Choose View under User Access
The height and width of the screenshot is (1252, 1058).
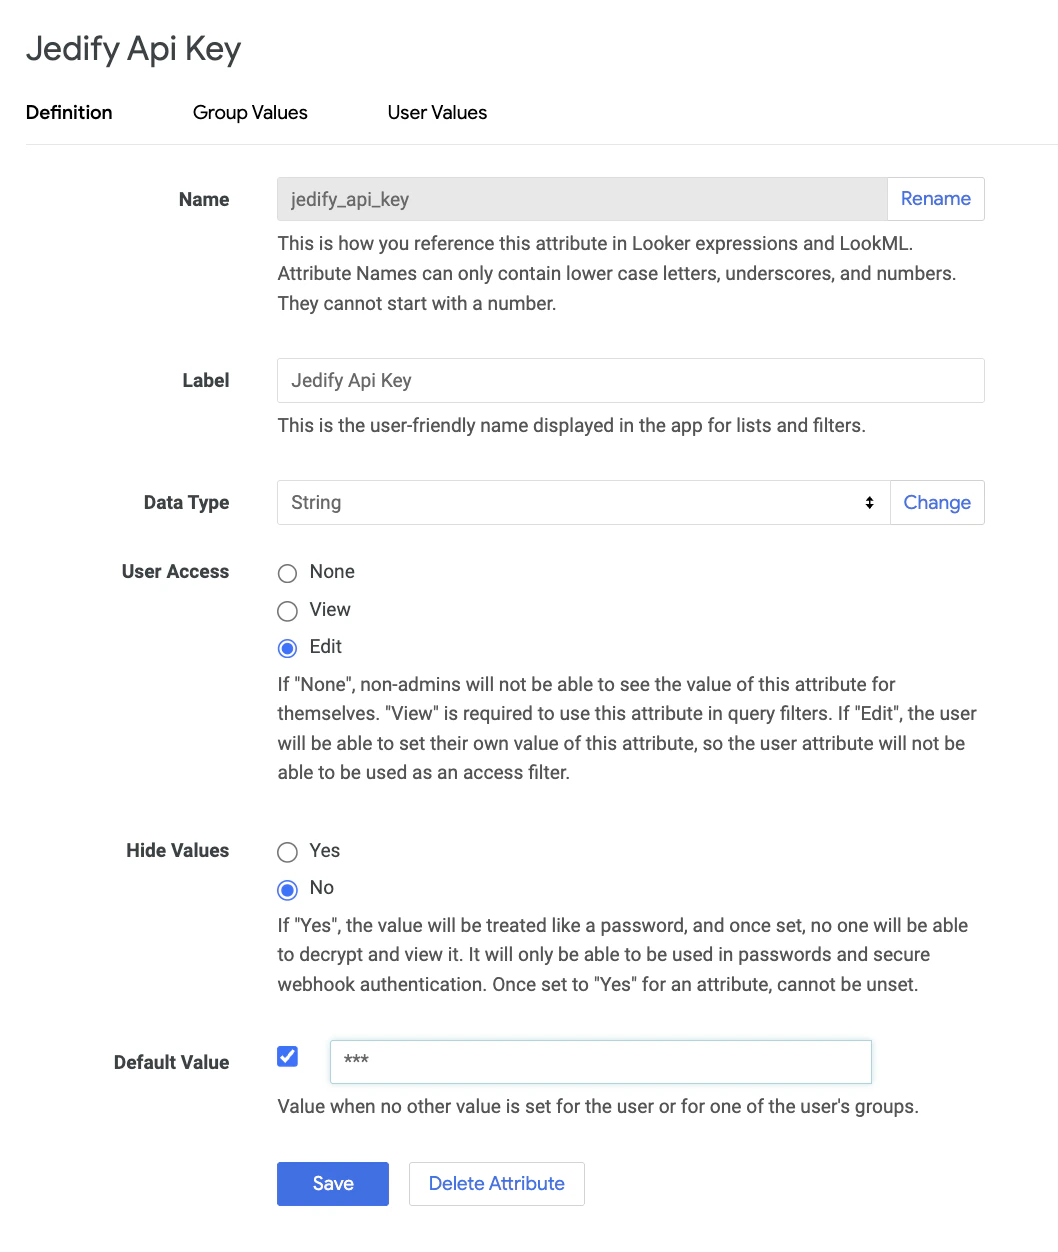tap(287, 611)
